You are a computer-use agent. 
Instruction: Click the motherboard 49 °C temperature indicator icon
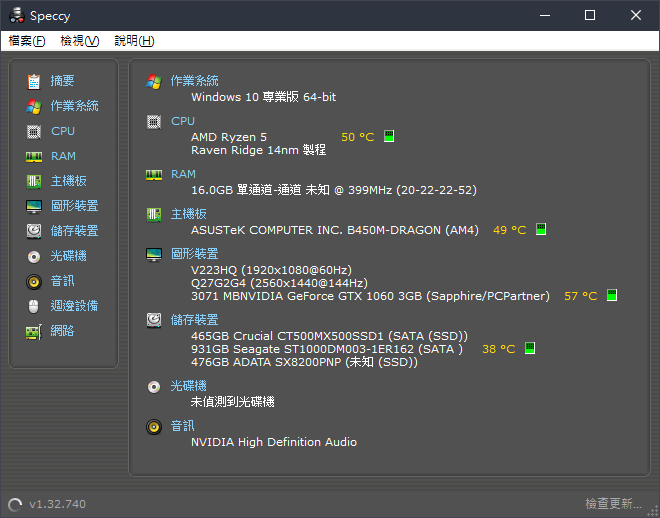541,229
